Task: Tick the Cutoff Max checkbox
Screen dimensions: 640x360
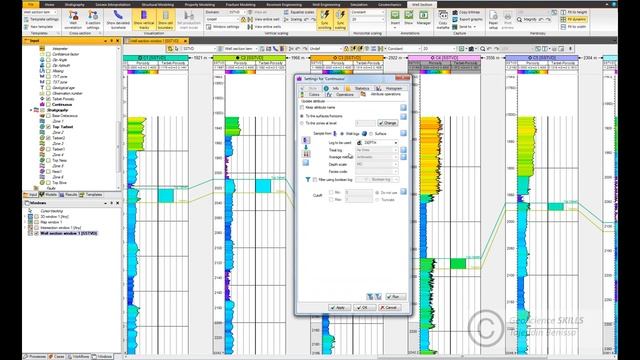Action: click(331, 200)
